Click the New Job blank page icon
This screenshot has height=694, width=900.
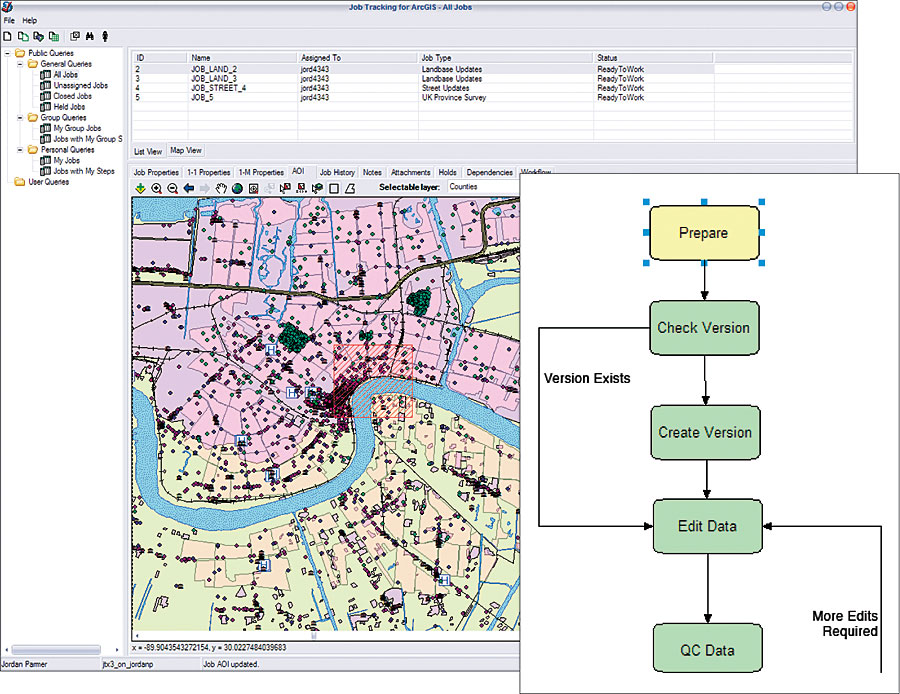point(7,36)
